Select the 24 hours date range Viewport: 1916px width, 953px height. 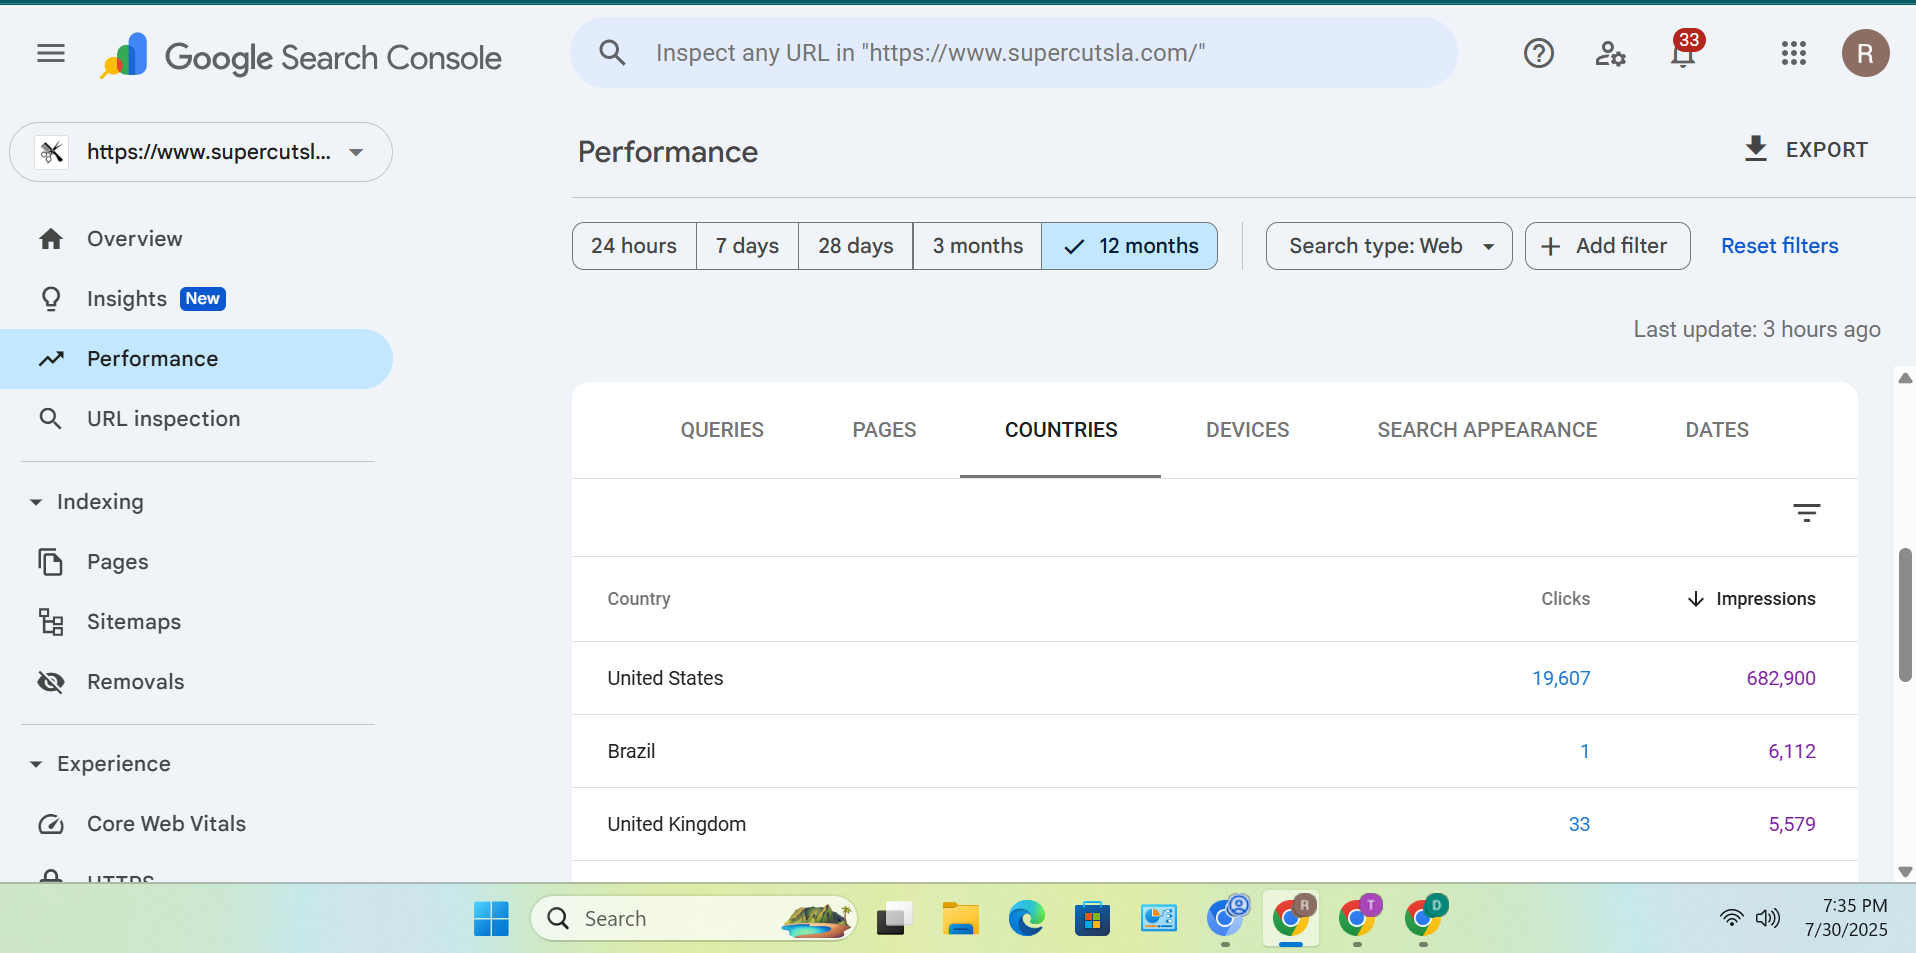[634, 246]
